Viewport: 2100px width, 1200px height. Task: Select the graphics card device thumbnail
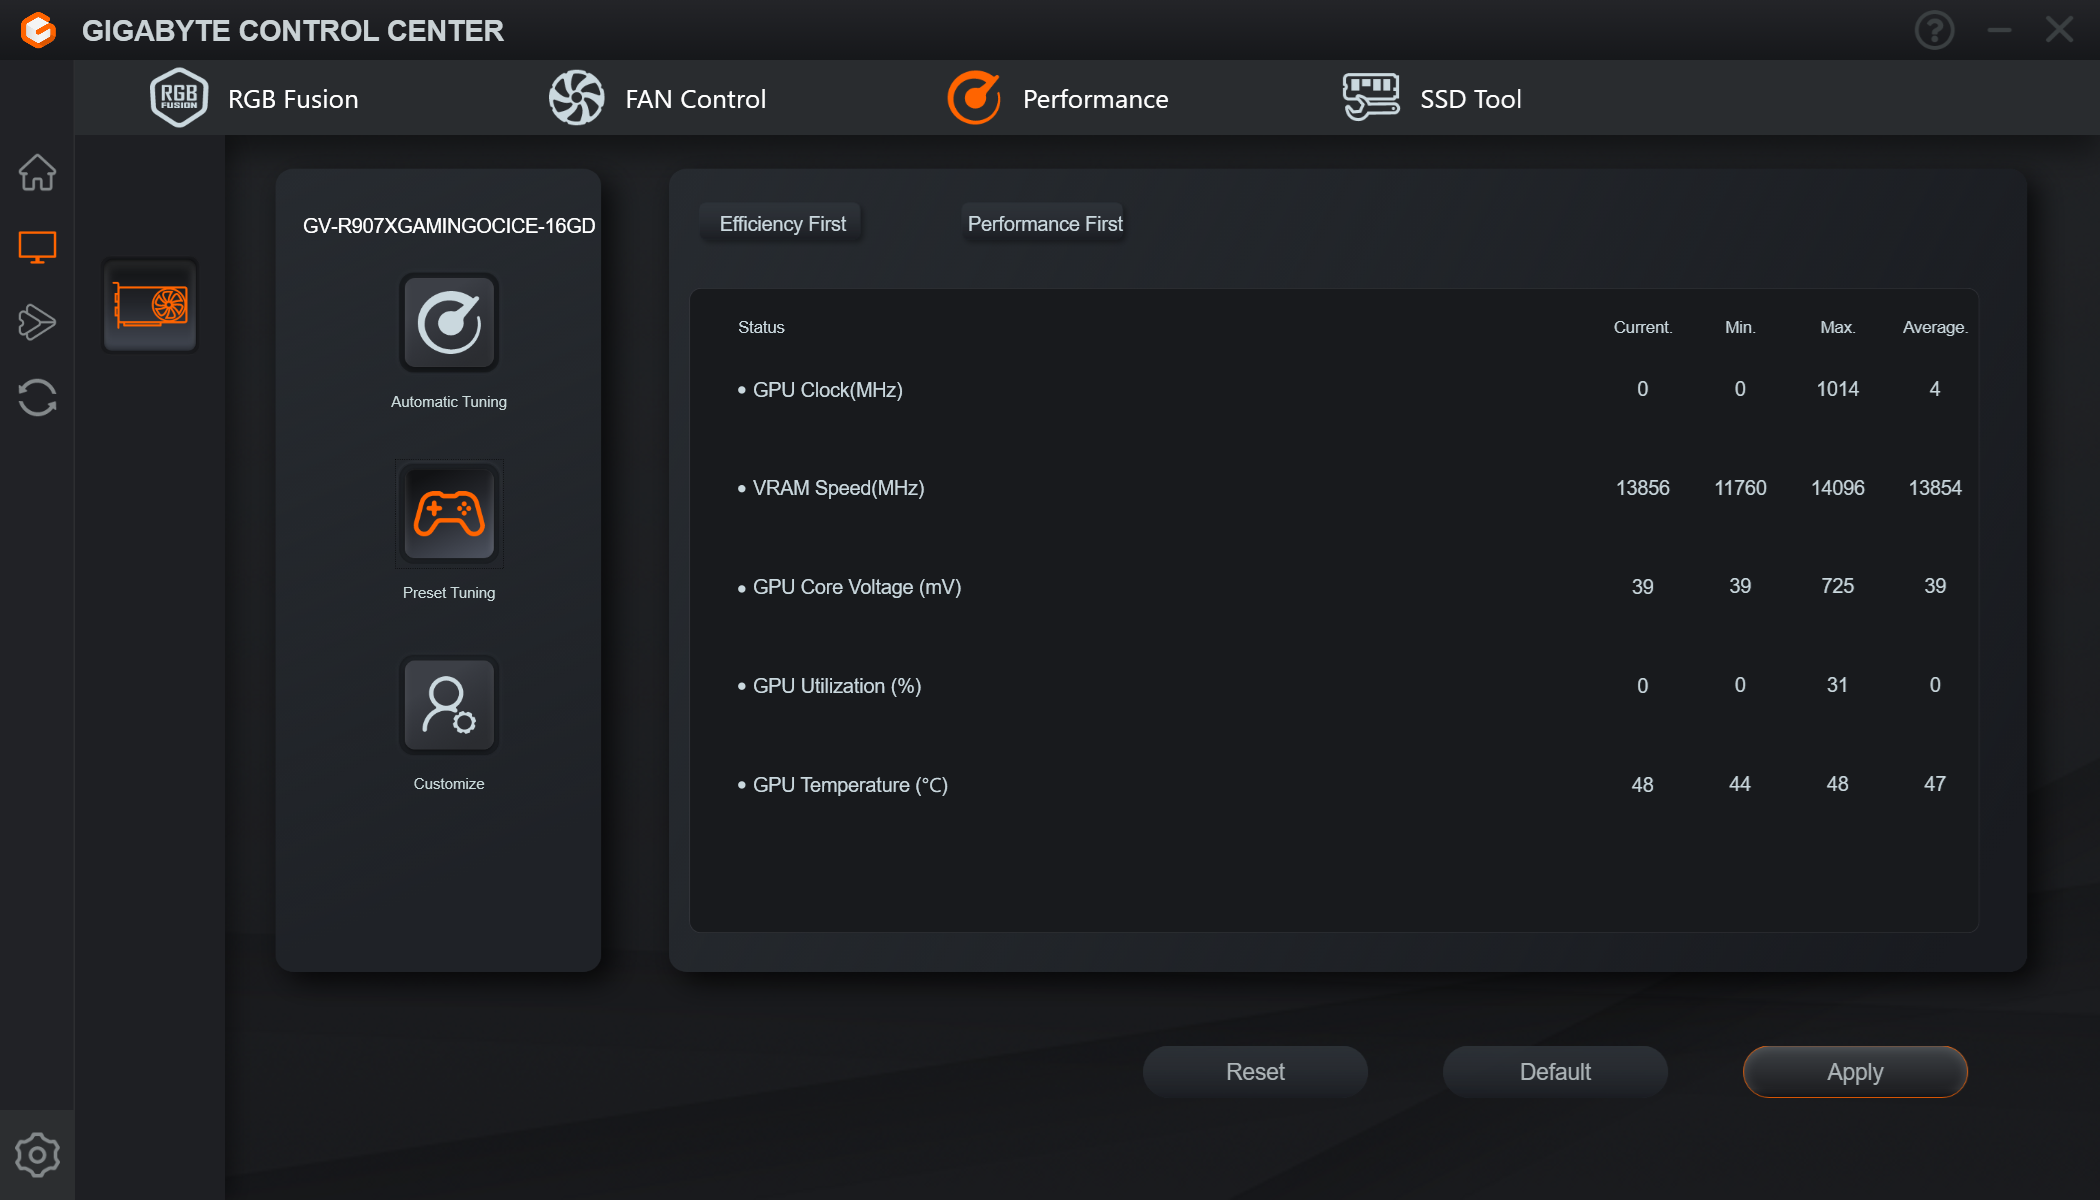coord(150,305)
